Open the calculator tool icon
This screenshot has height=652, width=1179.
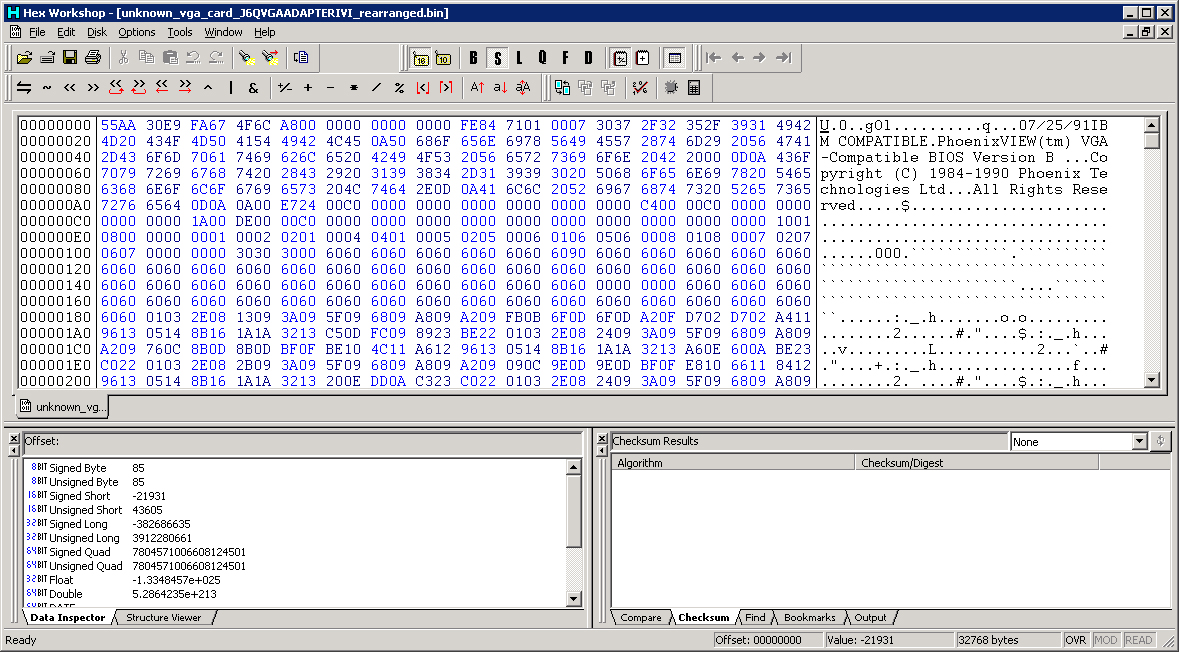(x=694, y=88)
